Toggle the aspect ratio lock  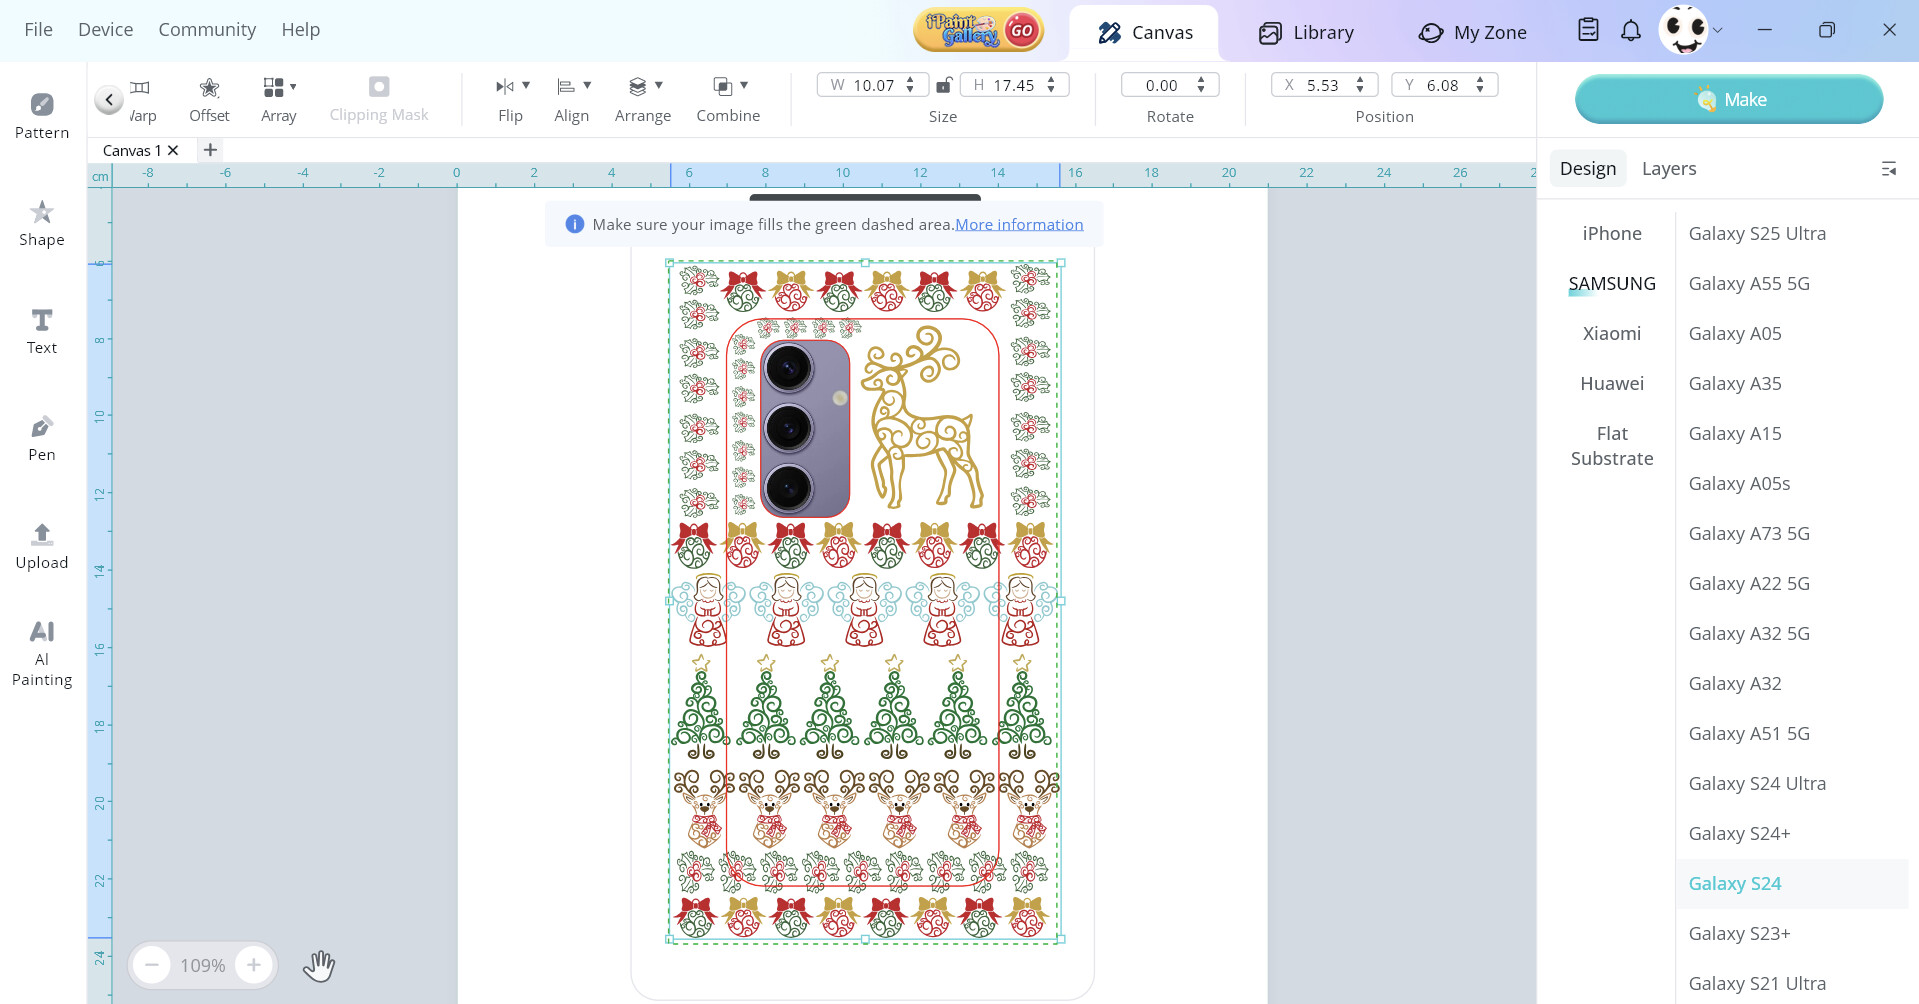coord(943,86)
